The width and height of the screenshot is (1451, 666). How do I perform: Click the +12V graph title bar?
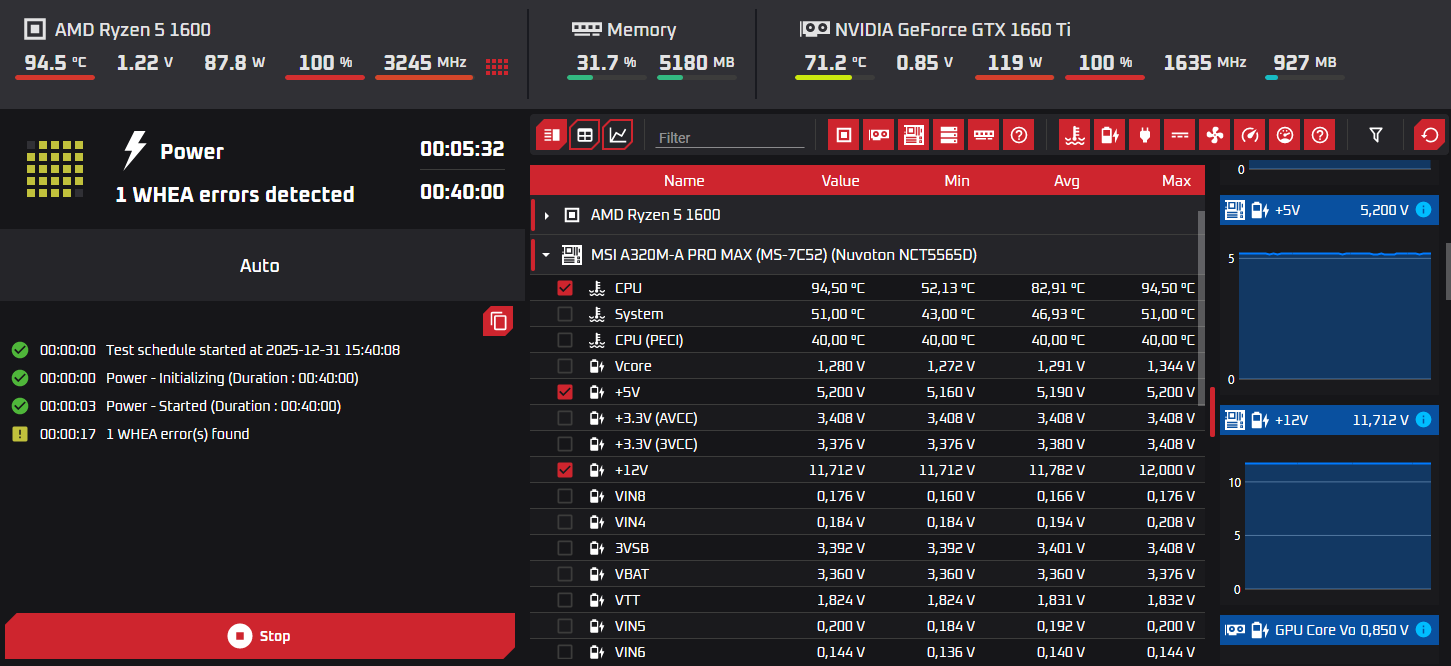[1329, 420]
